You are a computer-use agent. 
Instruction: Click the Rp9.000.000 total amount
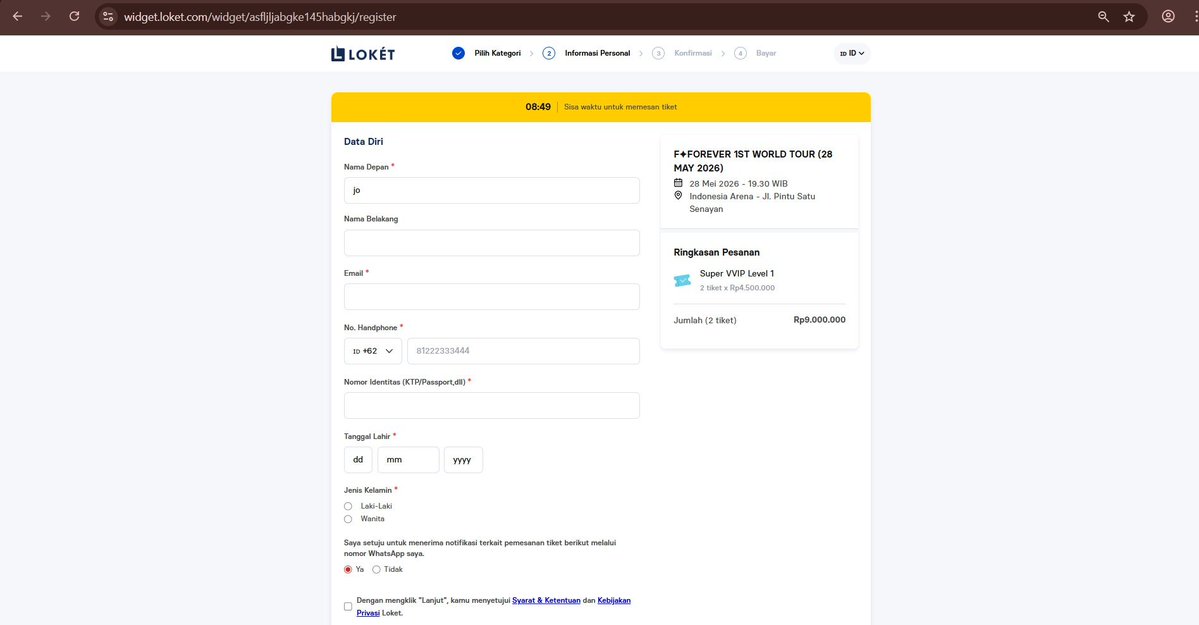click(820, 320)
